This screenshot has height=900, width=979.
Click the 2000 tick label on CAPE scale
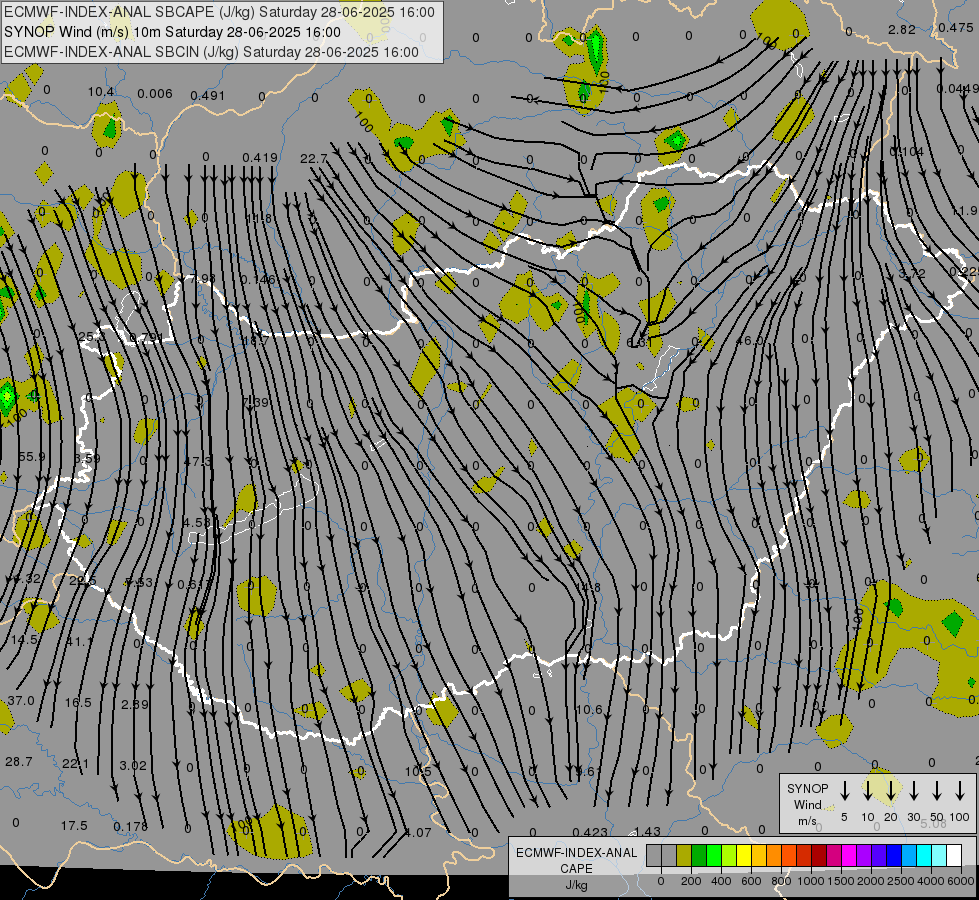pos(870,881)
